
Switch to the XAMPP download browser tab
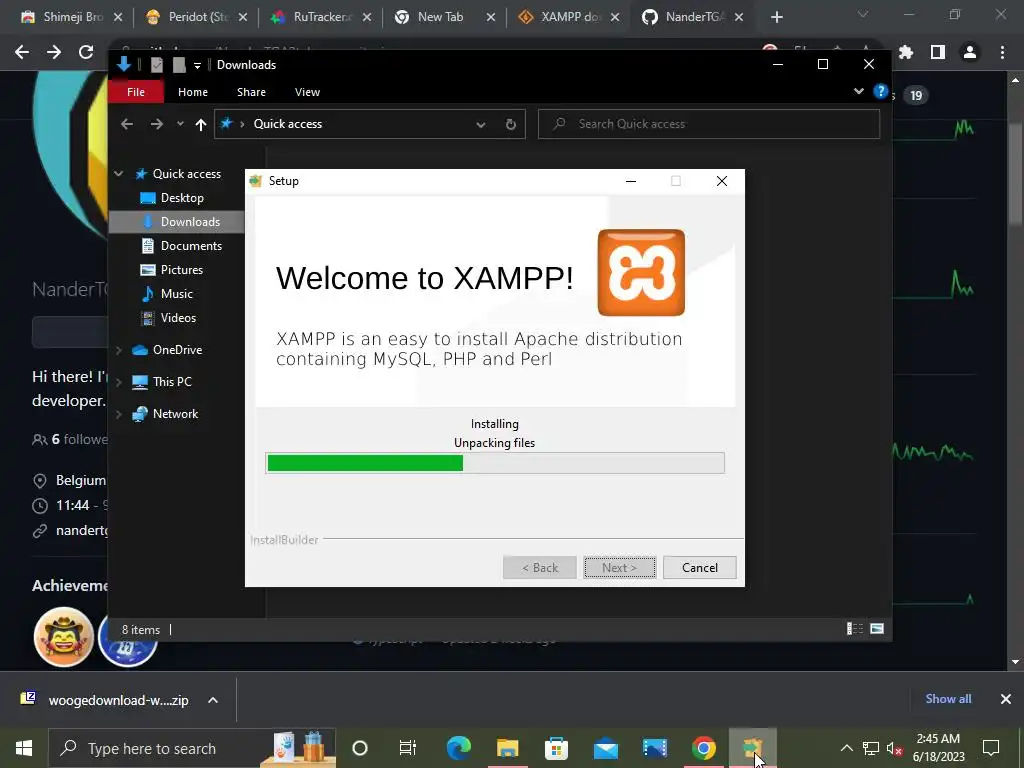tap(569, 17)
